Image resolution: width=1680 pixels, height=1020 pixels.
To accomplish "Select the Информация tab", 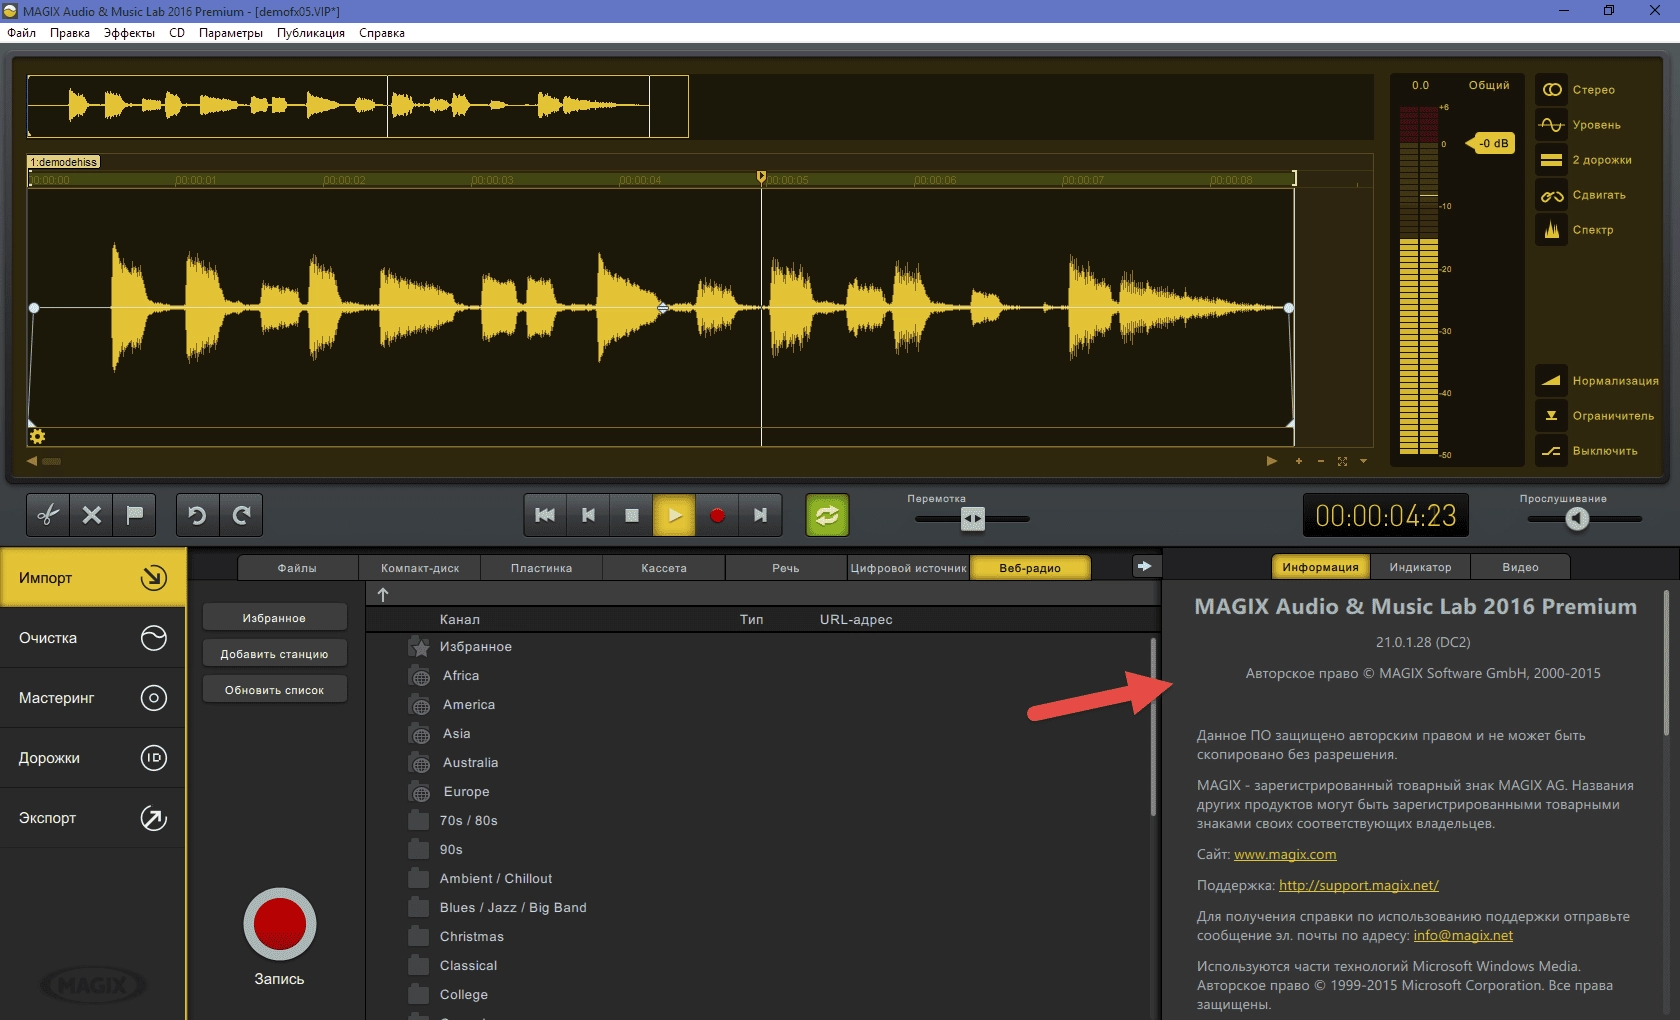I will point(1320,567).
